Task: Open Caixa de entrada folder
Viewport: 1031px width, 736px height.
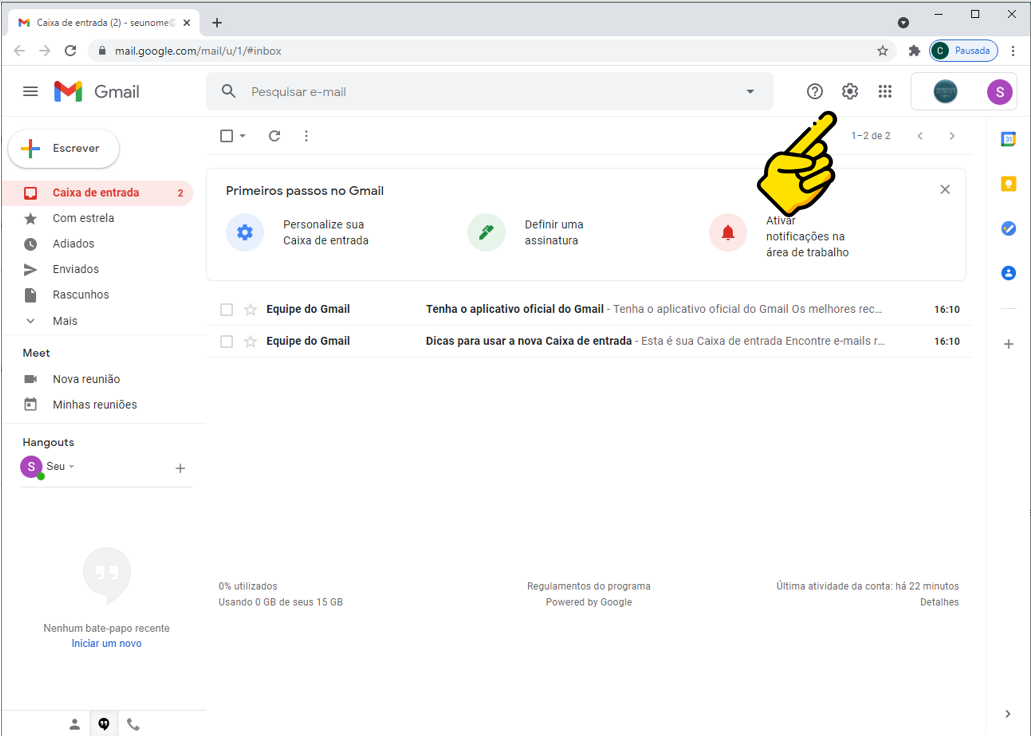Action: pyautogui.click(x=97, y=193)
